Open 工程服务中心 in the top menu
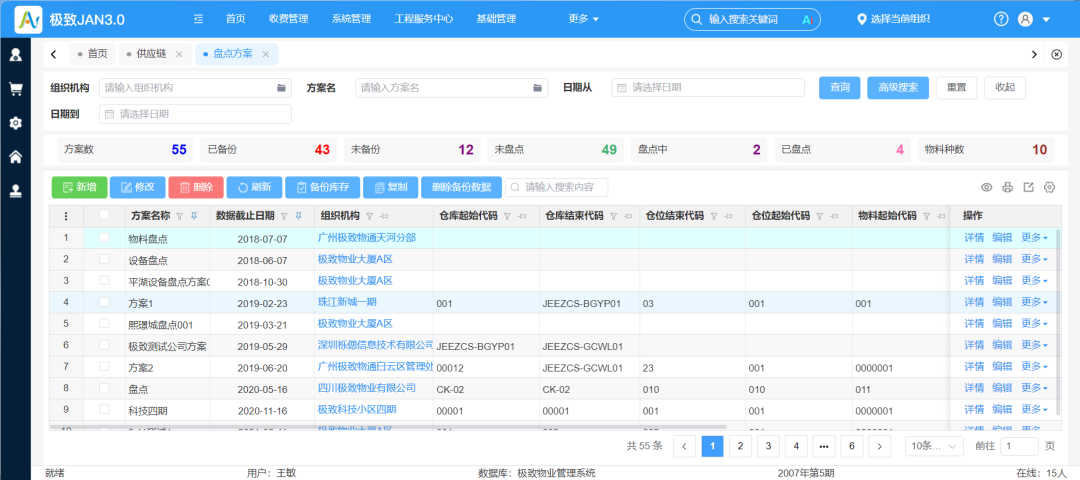 pyautogui.click(x=424, y=19)
